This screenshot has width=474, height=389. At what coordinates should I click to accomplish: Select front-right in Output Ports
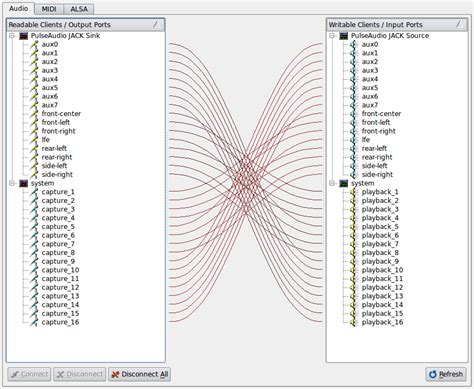(x=58, y=131)
